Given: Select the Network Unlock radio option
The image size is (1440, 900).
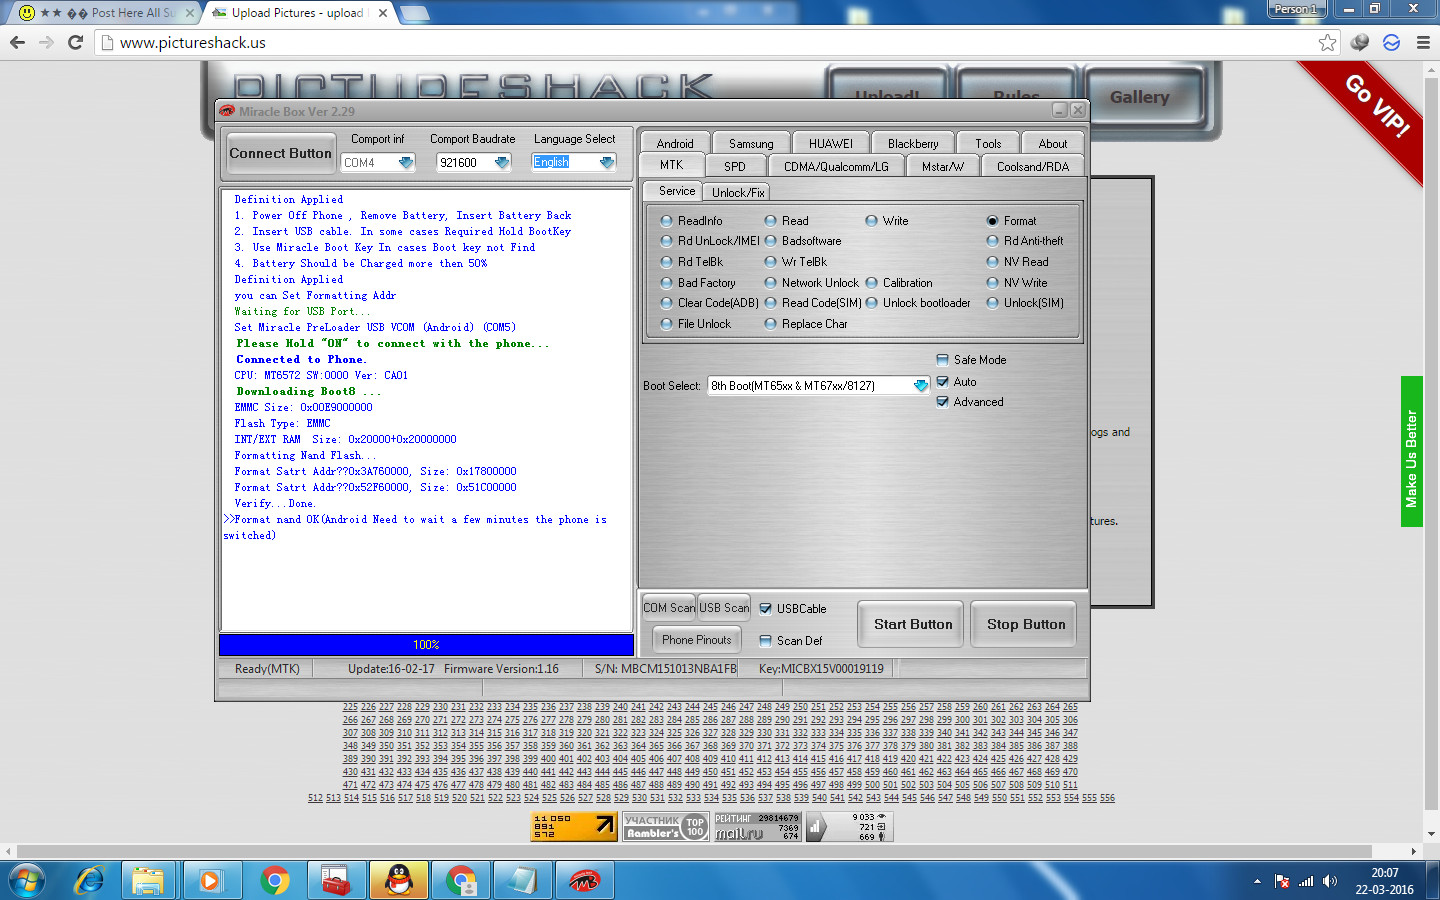Looking at the screenshot, I should pyautogui.click(x=811, y=283).
